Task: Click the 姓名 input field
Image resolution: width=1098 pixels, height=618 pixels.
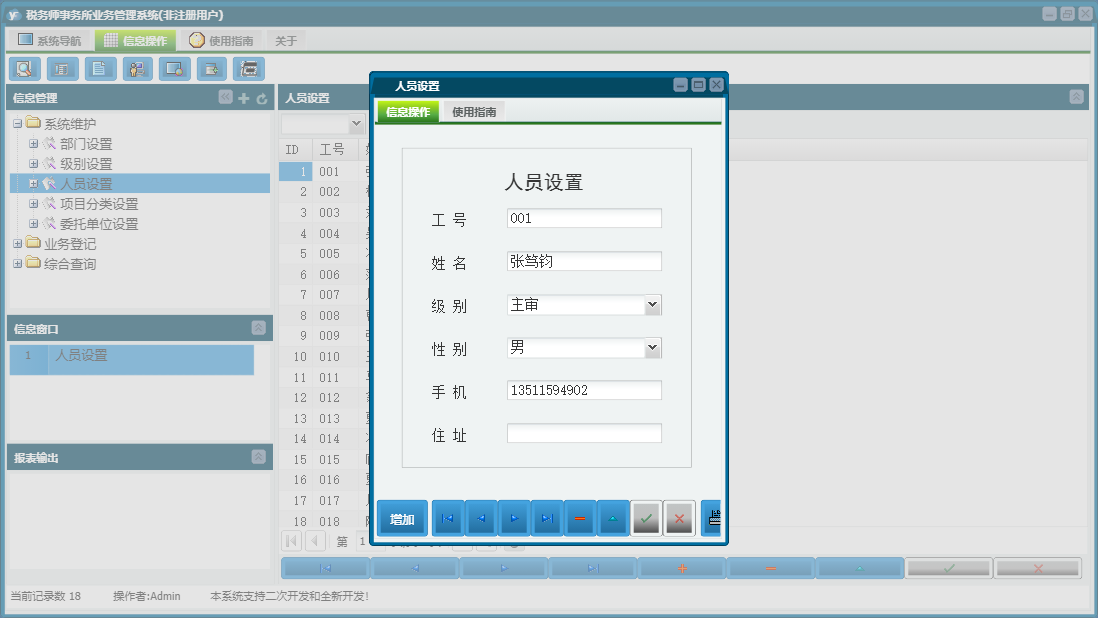Action: click(584, 261)
